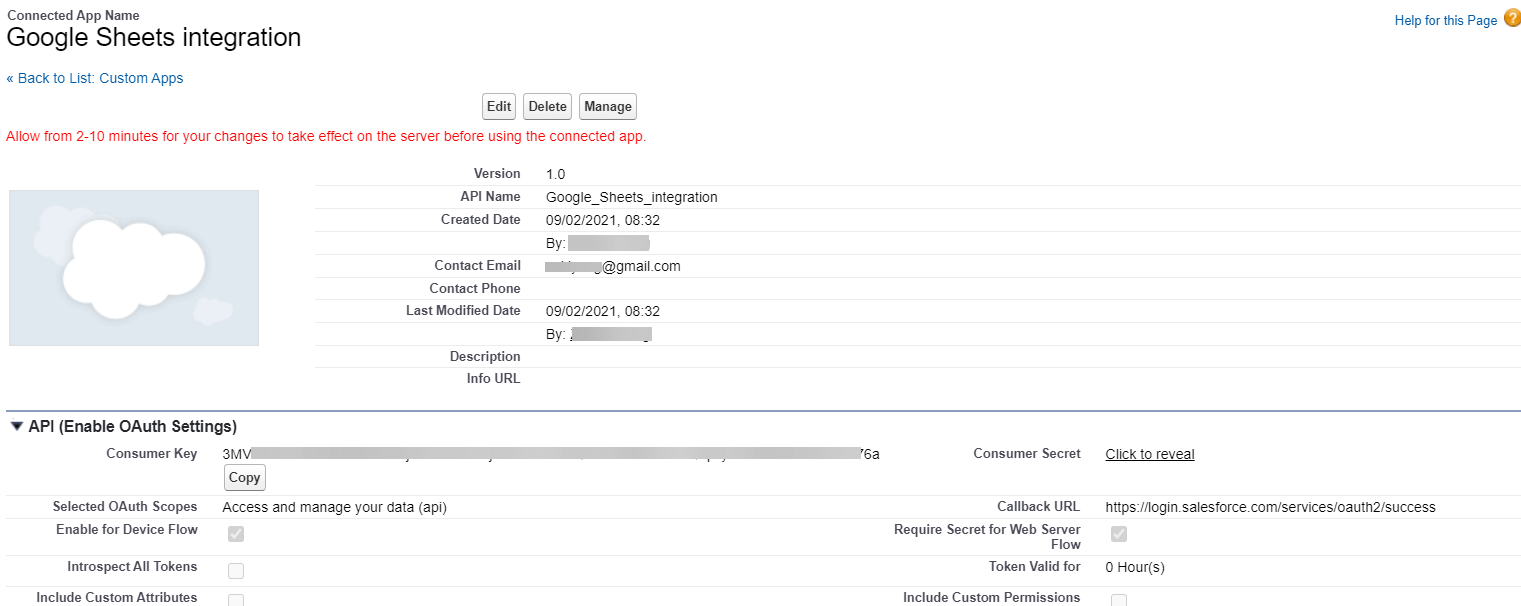Select the Callback URL text

[1270, 507]
